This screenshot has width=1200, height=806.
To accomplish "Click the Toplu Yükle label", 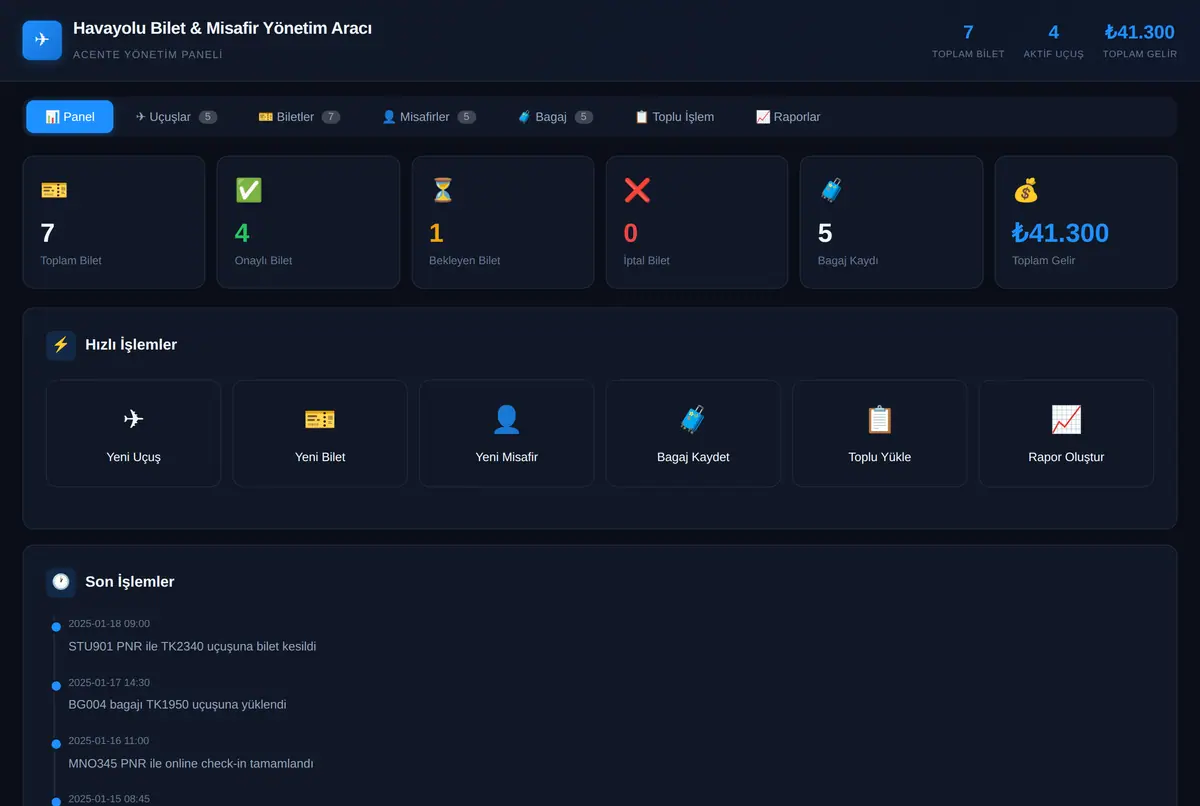I will click(x=879, y=457).
